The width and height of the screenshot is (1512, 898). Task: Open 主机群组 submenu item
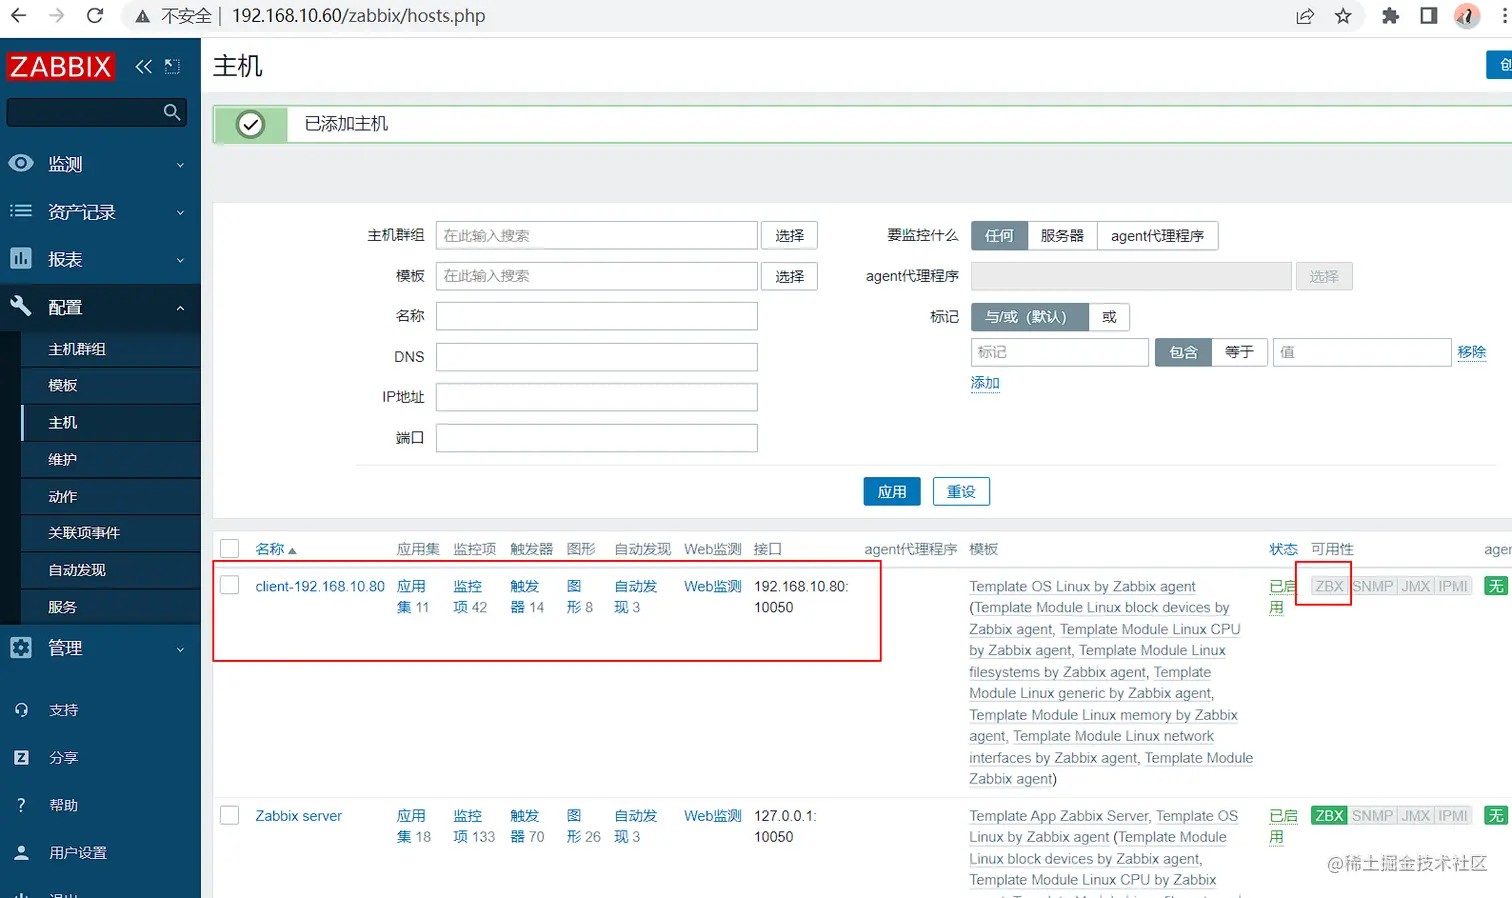point(110,349)
